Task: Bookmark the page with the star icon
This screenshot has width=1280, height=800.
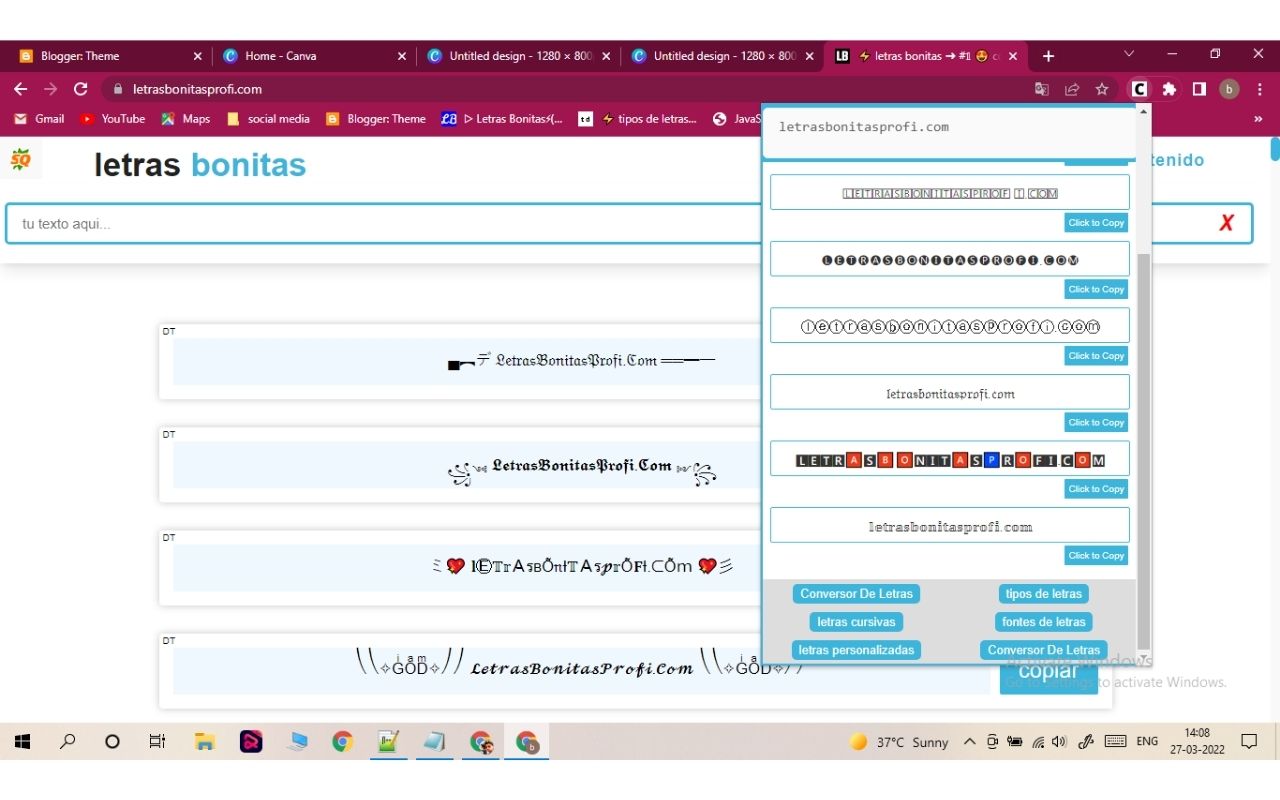Action: click(1102, 89)
